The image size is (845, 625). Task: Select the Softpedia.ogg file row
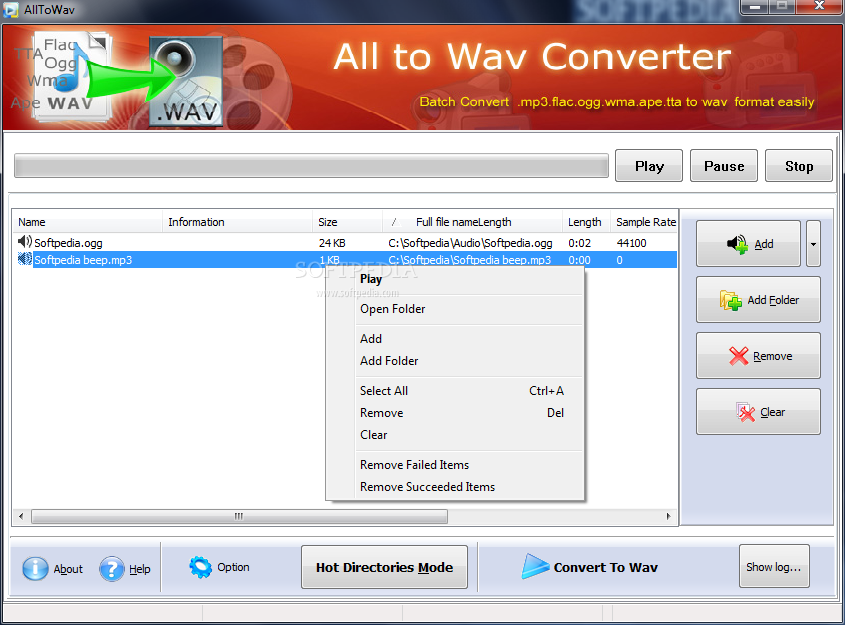tap(345, 243)
